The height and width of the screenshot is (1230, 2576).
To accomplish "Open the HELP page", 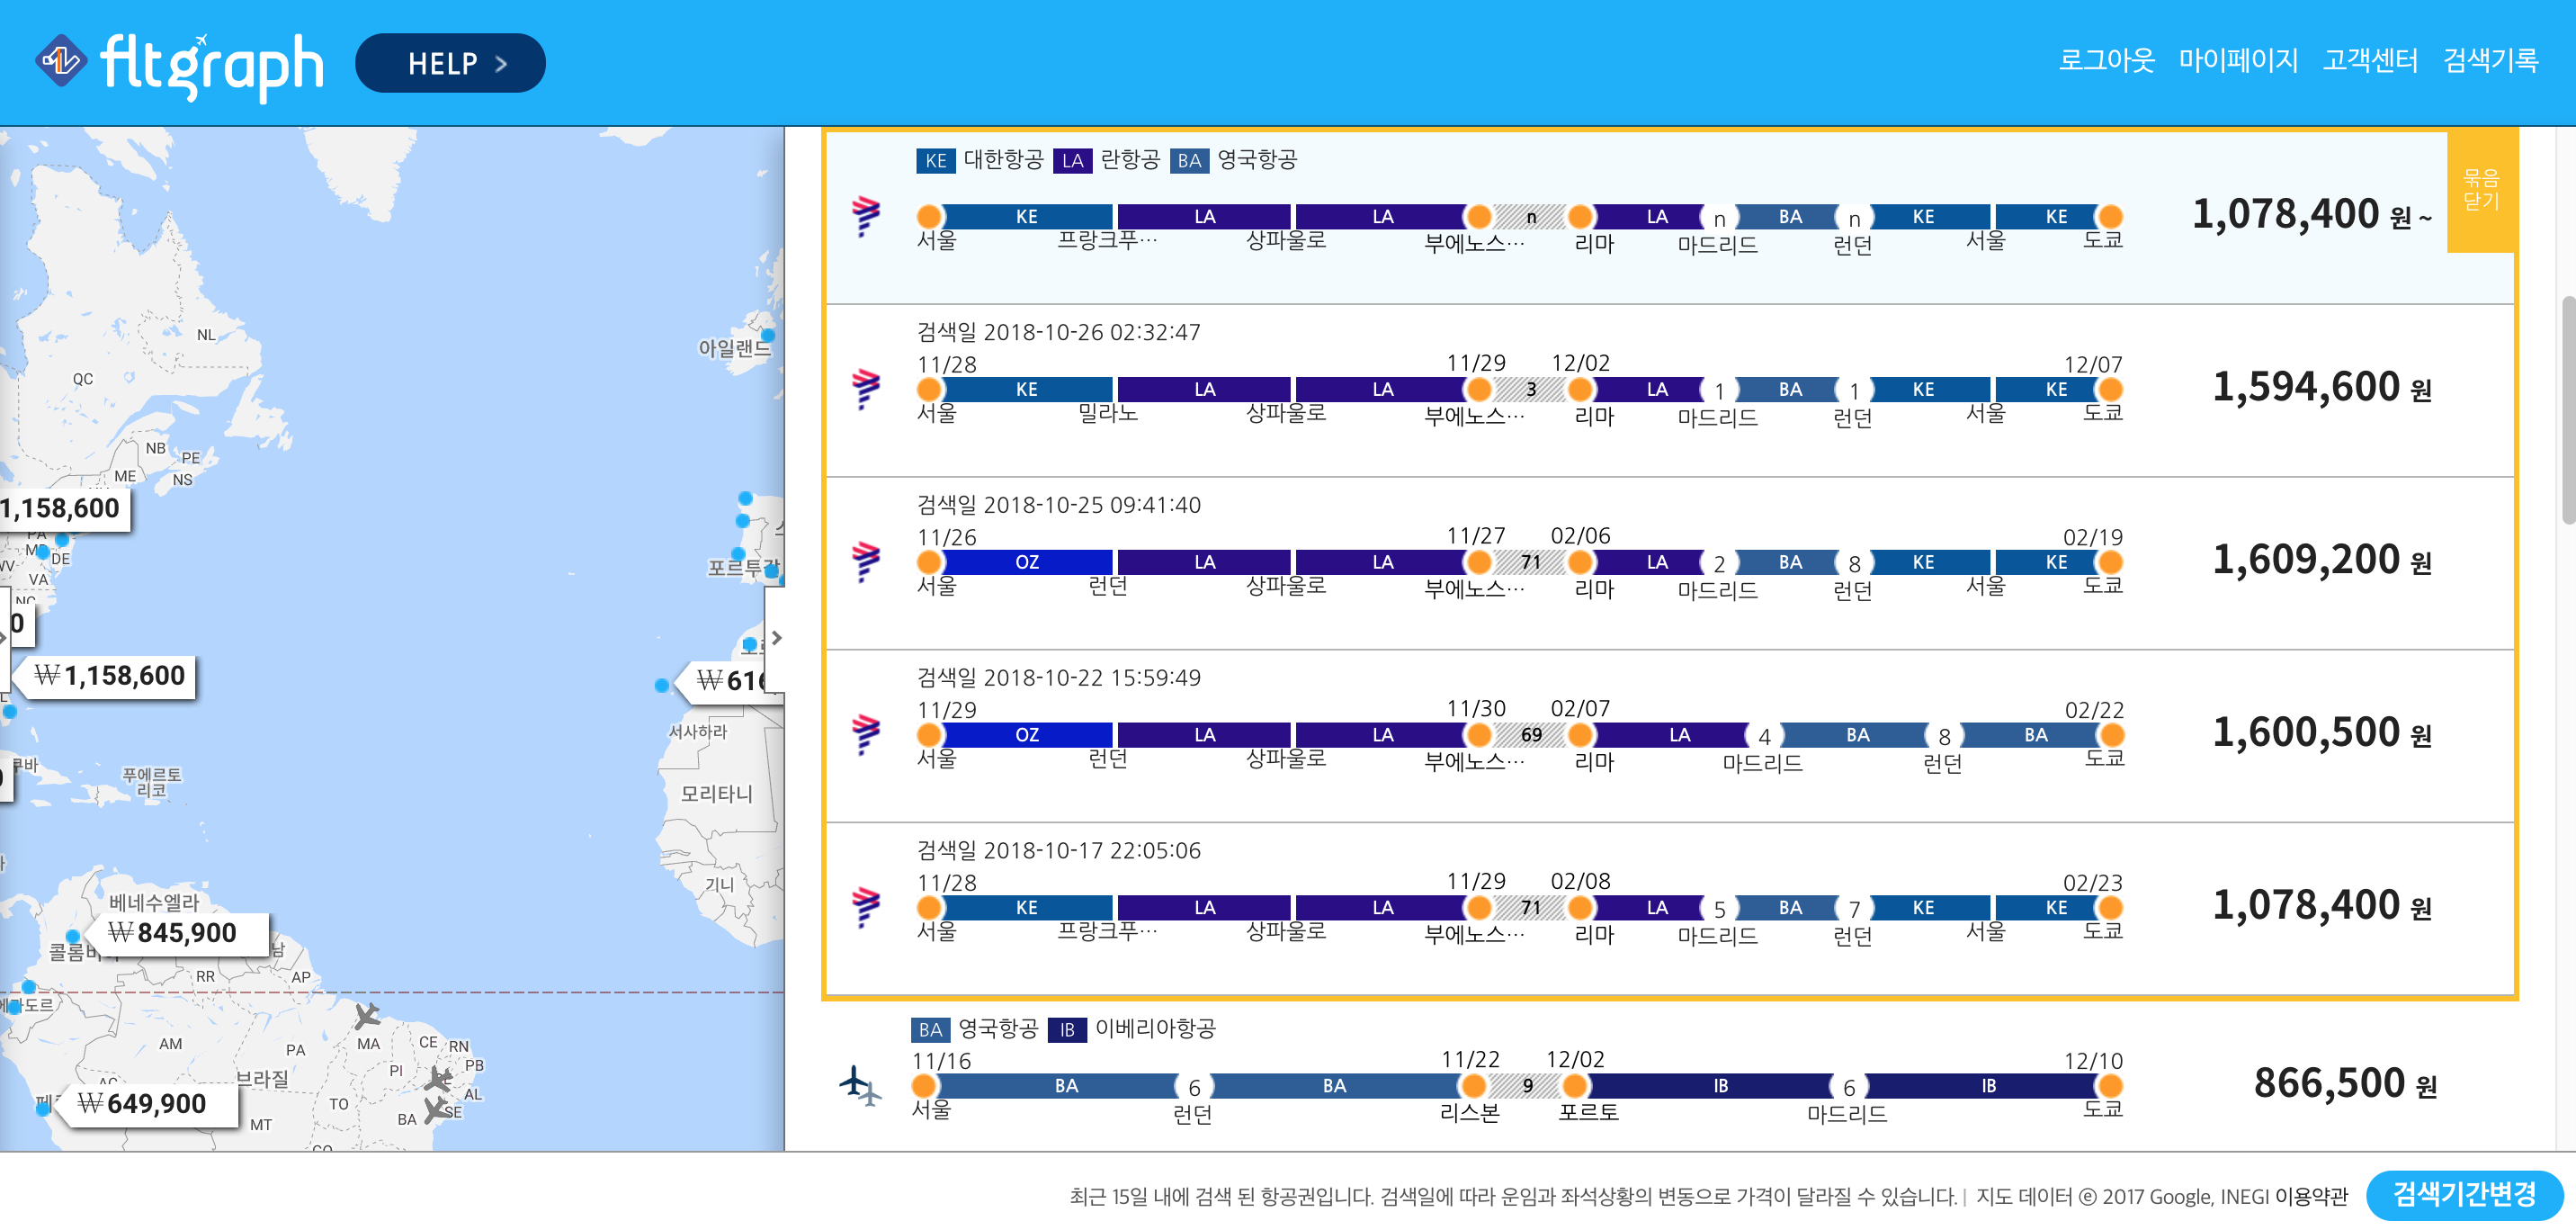I will [450, 64].
